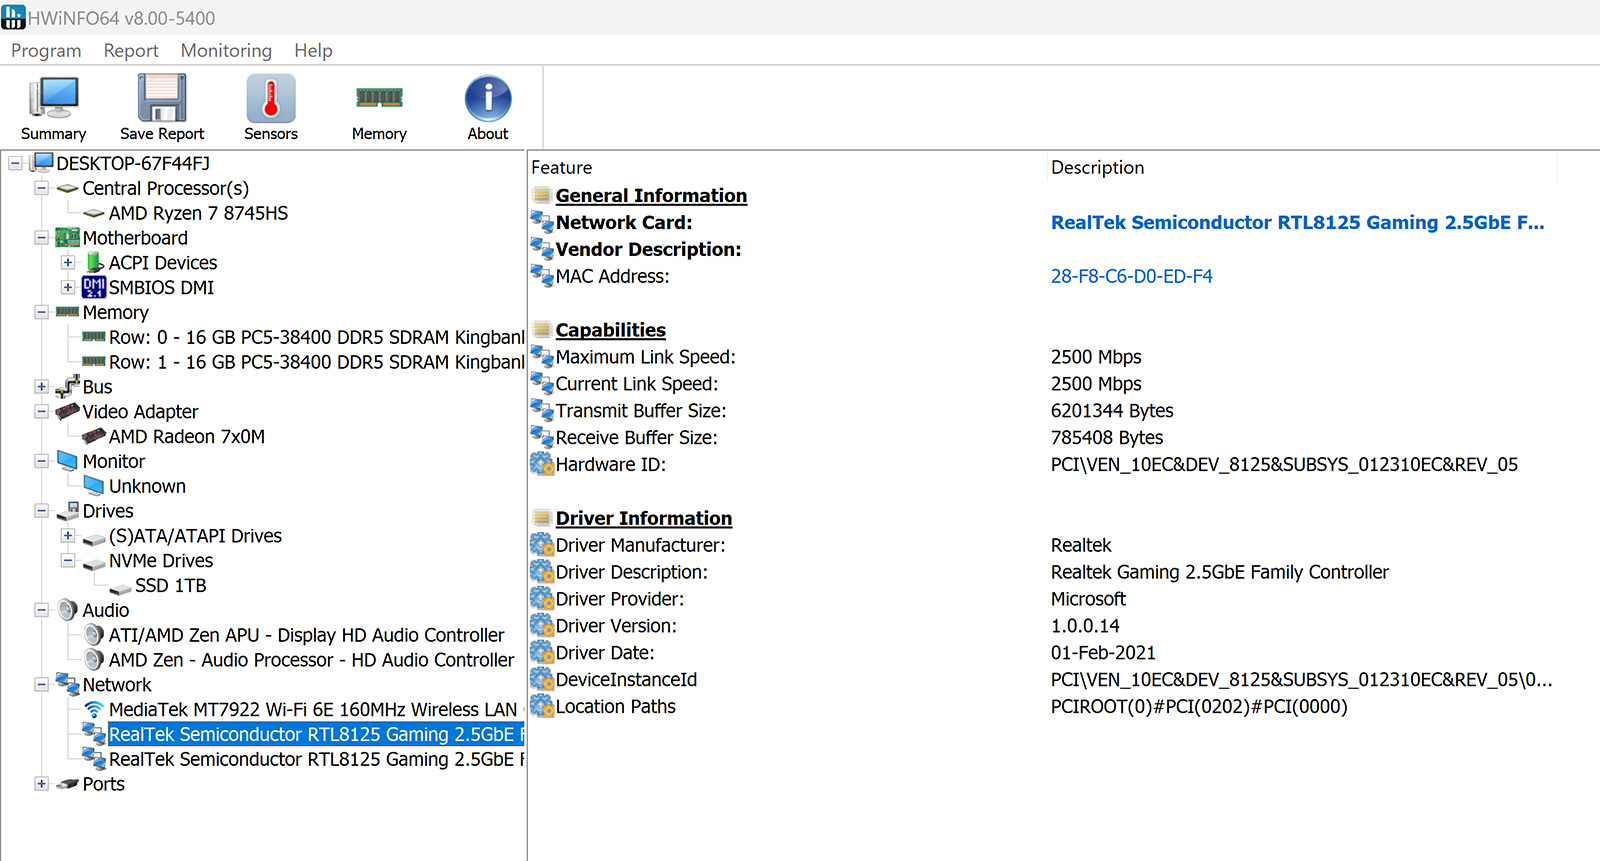The height and width of the screenshot is (861, 1600).
Task: Expand the (S)ATA/ATAPI Drives node
Action: click(68, 536)
